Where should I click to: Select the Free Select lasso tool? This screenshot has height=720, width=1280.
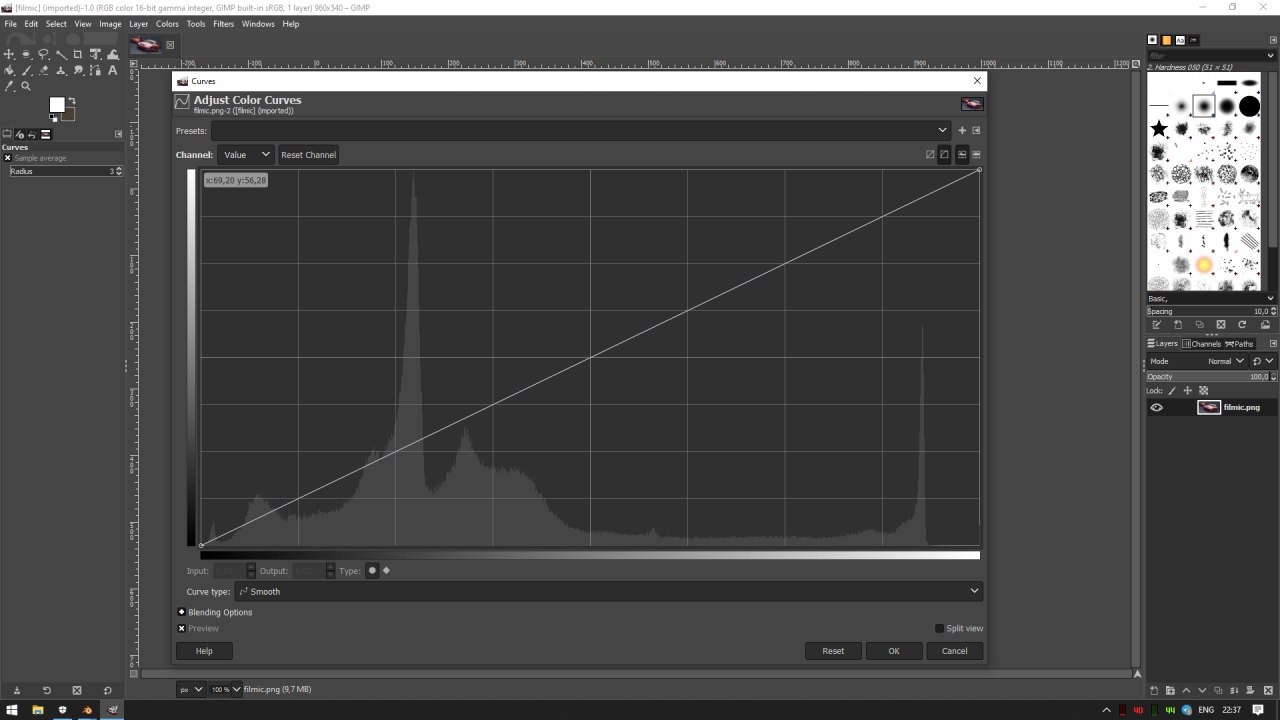point(43,54)
